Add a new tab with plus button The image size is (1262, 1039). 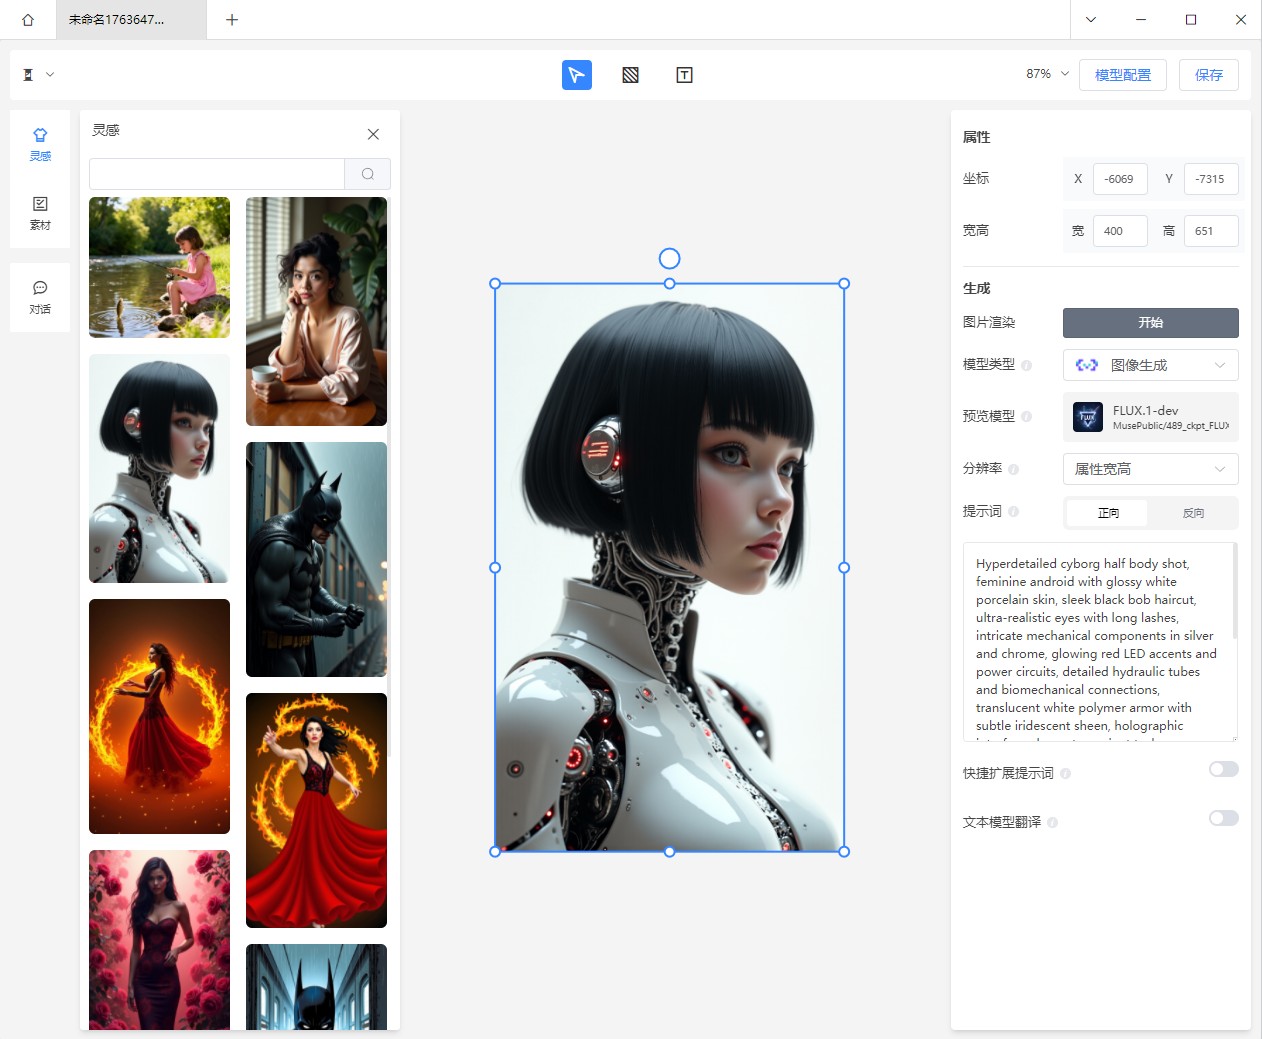(x=232, y=20)
